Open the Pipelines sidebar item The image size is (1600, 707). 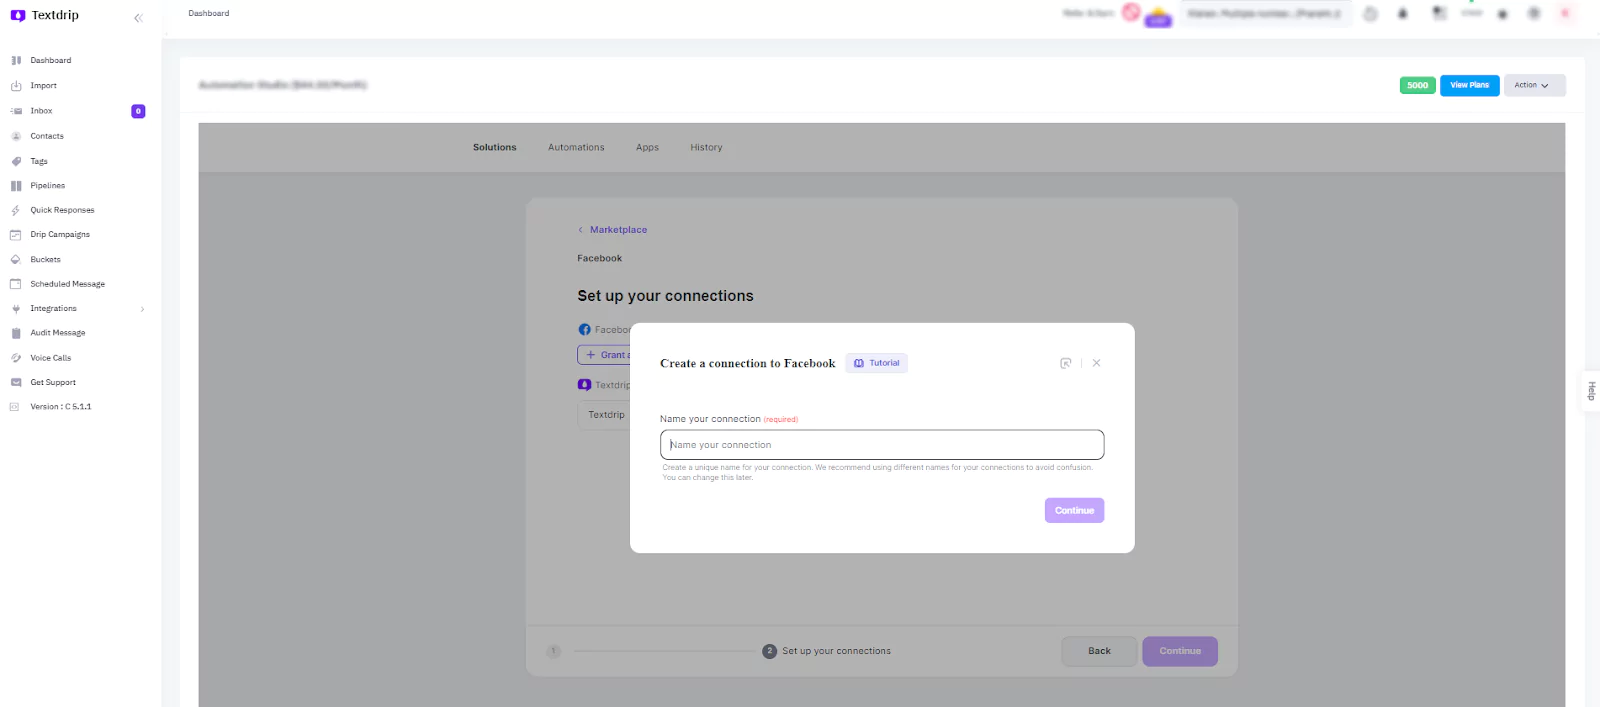click(47, 186)
